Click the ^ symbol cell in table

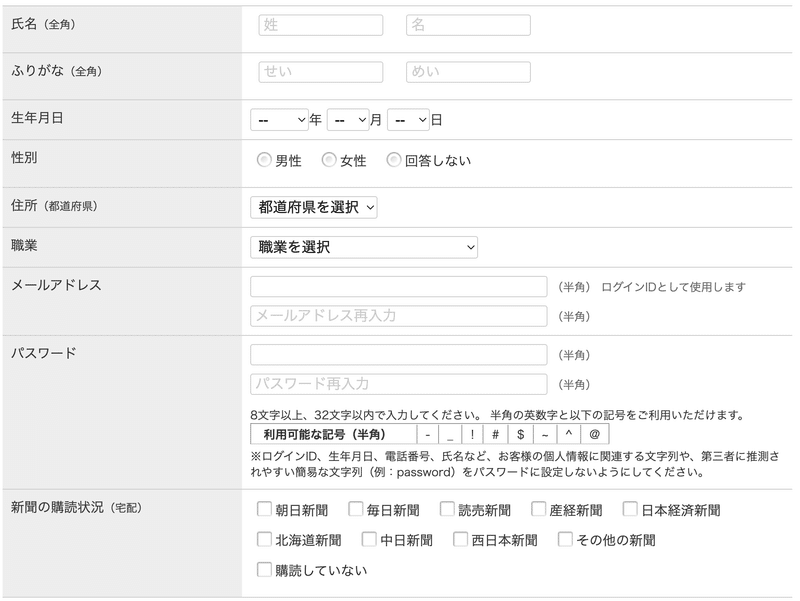(569, 435)
